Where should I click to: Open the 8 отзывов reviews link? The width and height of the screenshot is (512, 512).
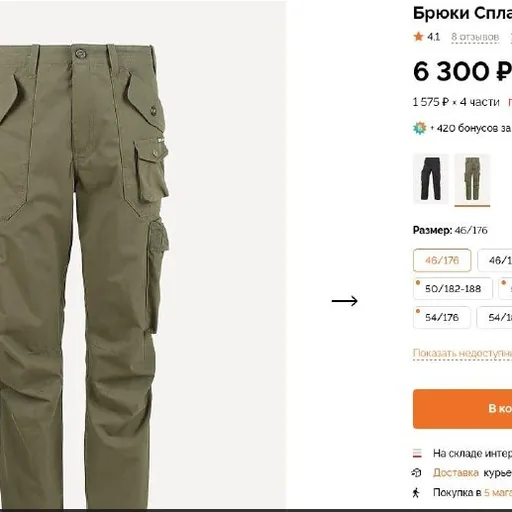475,37
